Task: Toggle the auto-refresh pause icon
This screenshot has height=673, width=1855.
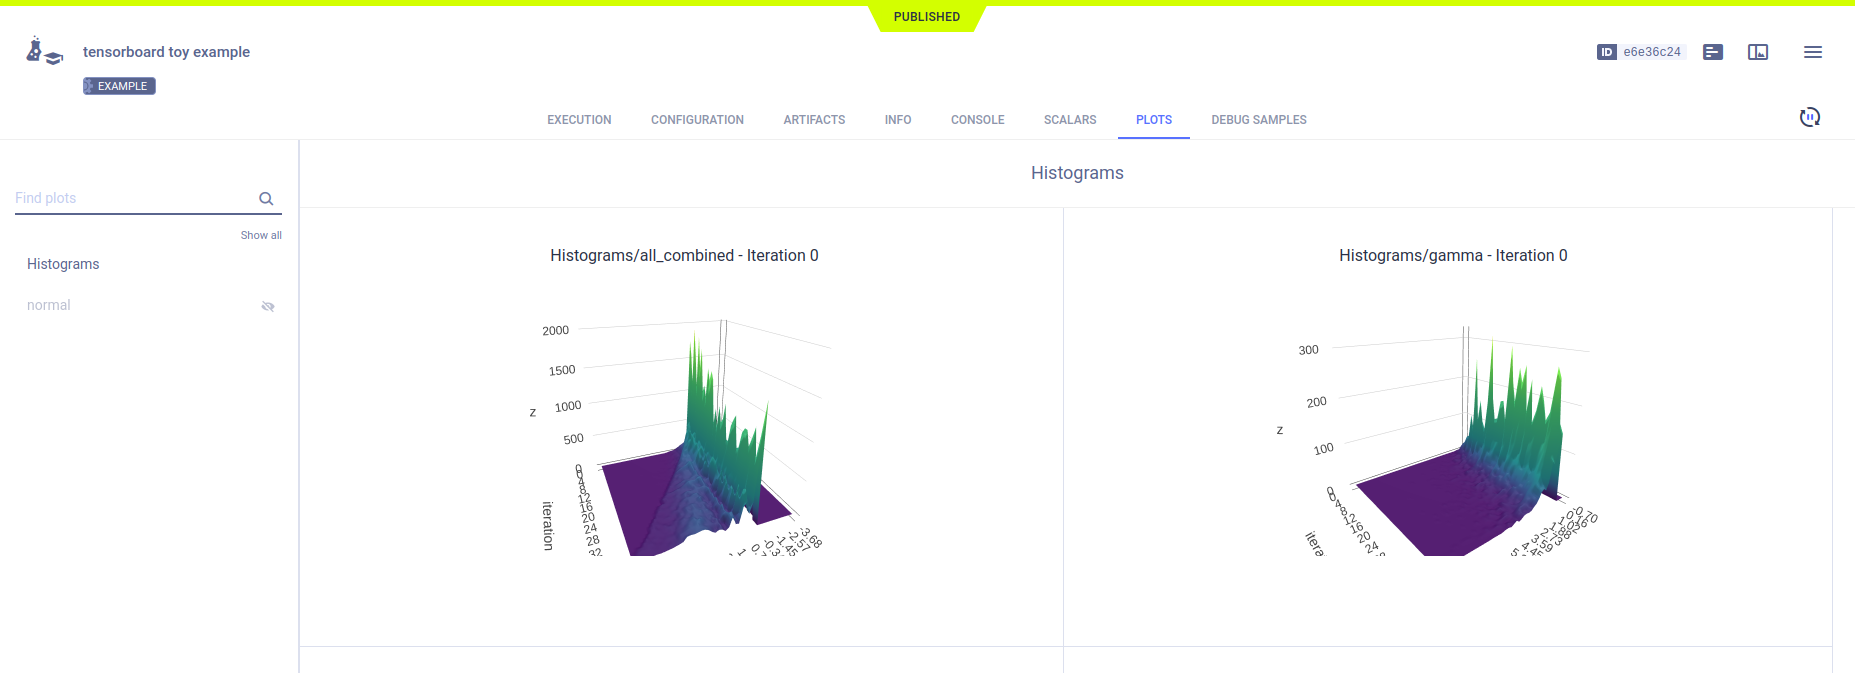Action: 1809,118
